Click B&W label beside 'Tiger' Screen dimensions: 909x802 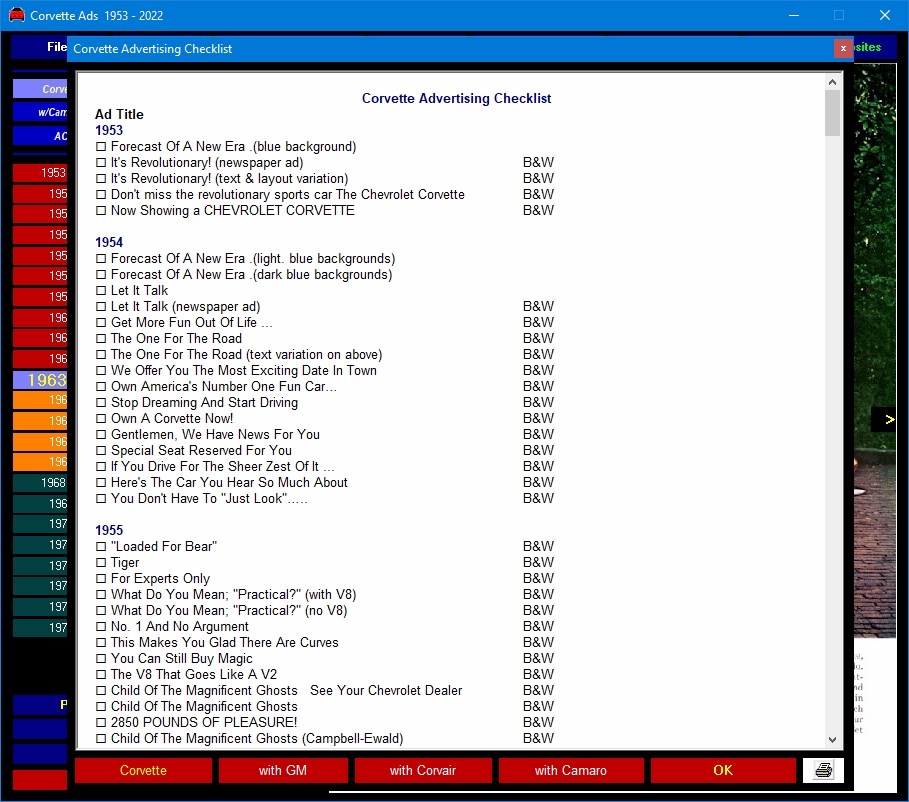(538, 563)
